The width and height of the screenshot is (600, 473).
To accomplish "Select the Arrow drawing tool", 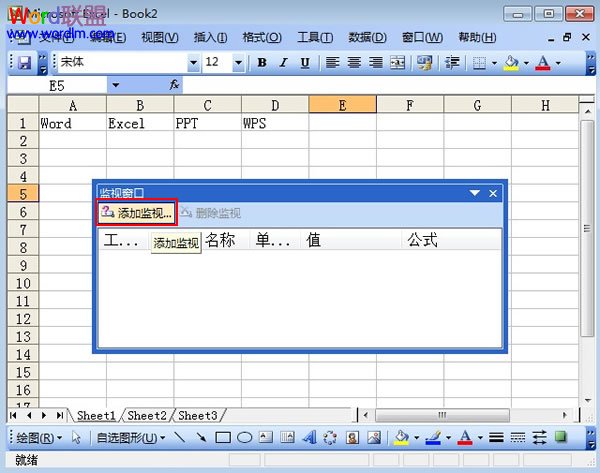I will coord(201,437).
